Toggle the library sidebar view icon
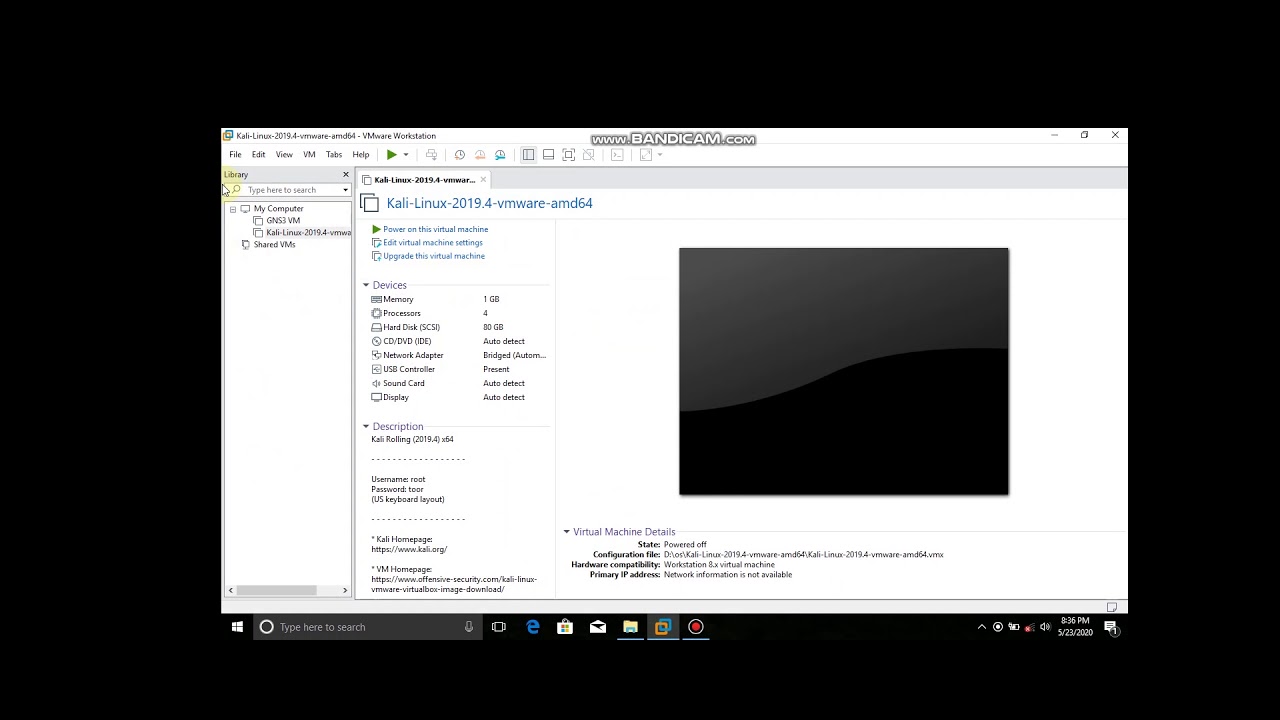 528,155
